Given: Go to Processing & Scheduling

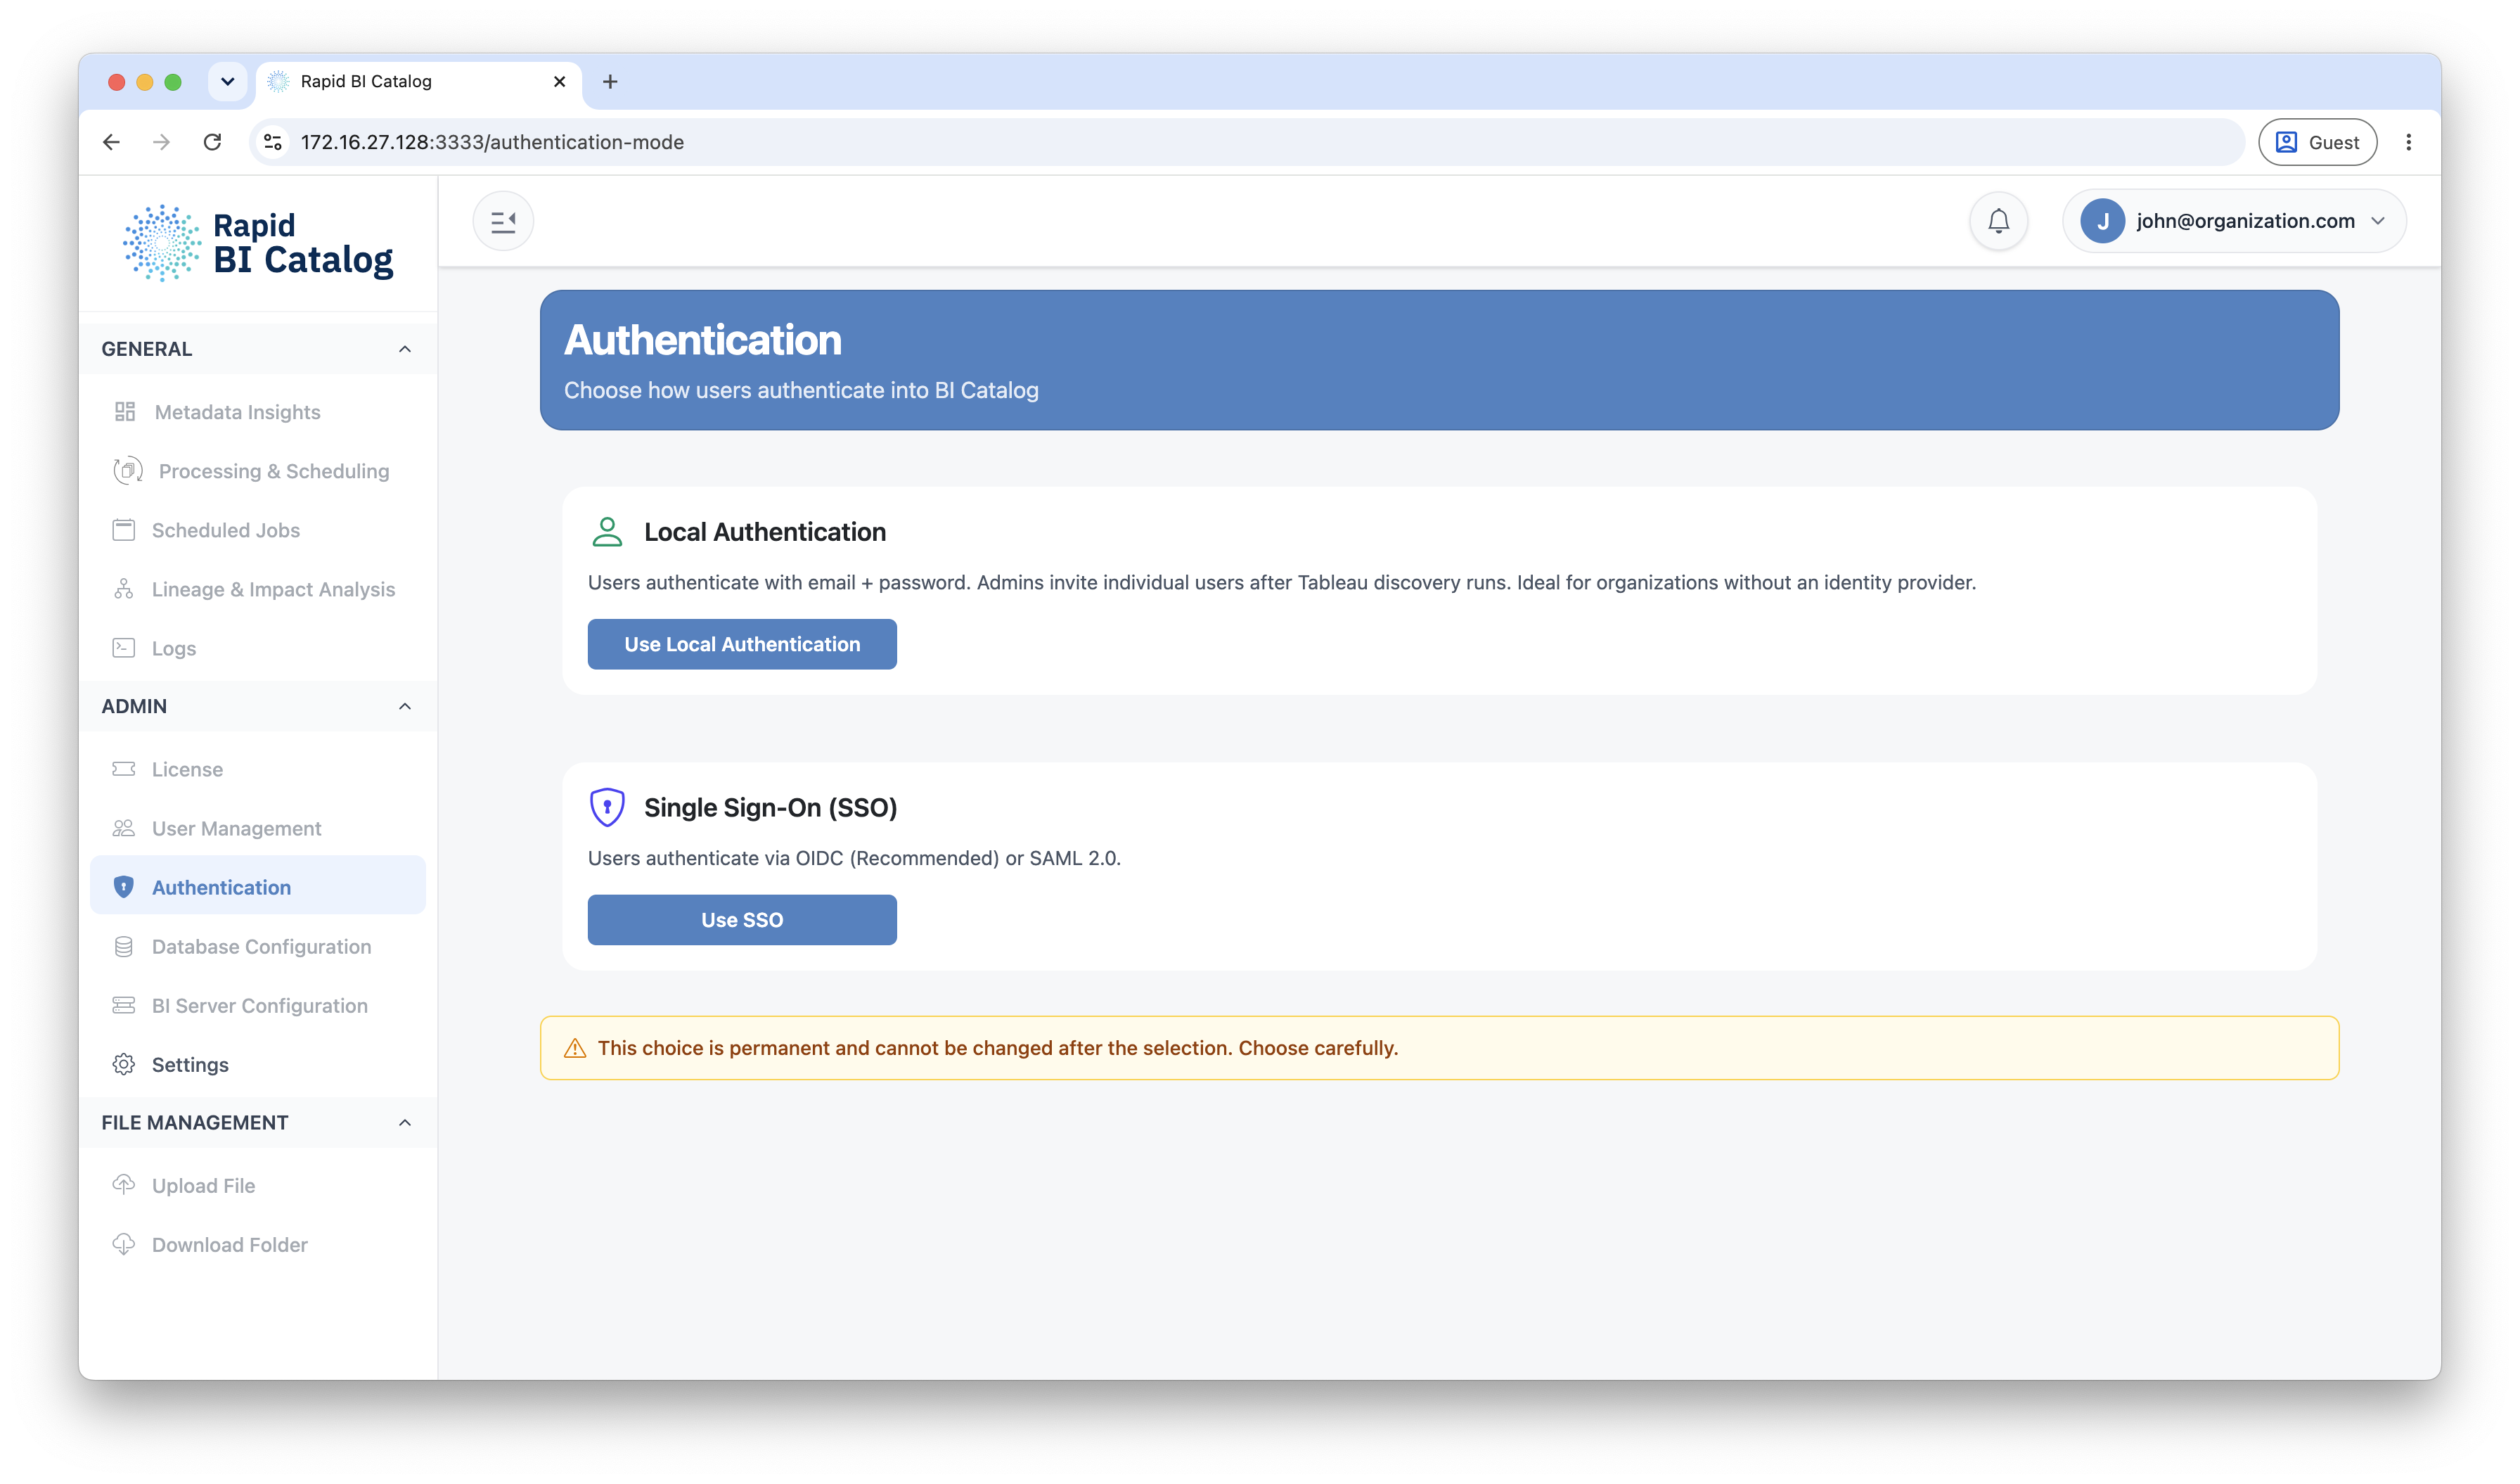Looking at the screenshot, I should 258,471.
